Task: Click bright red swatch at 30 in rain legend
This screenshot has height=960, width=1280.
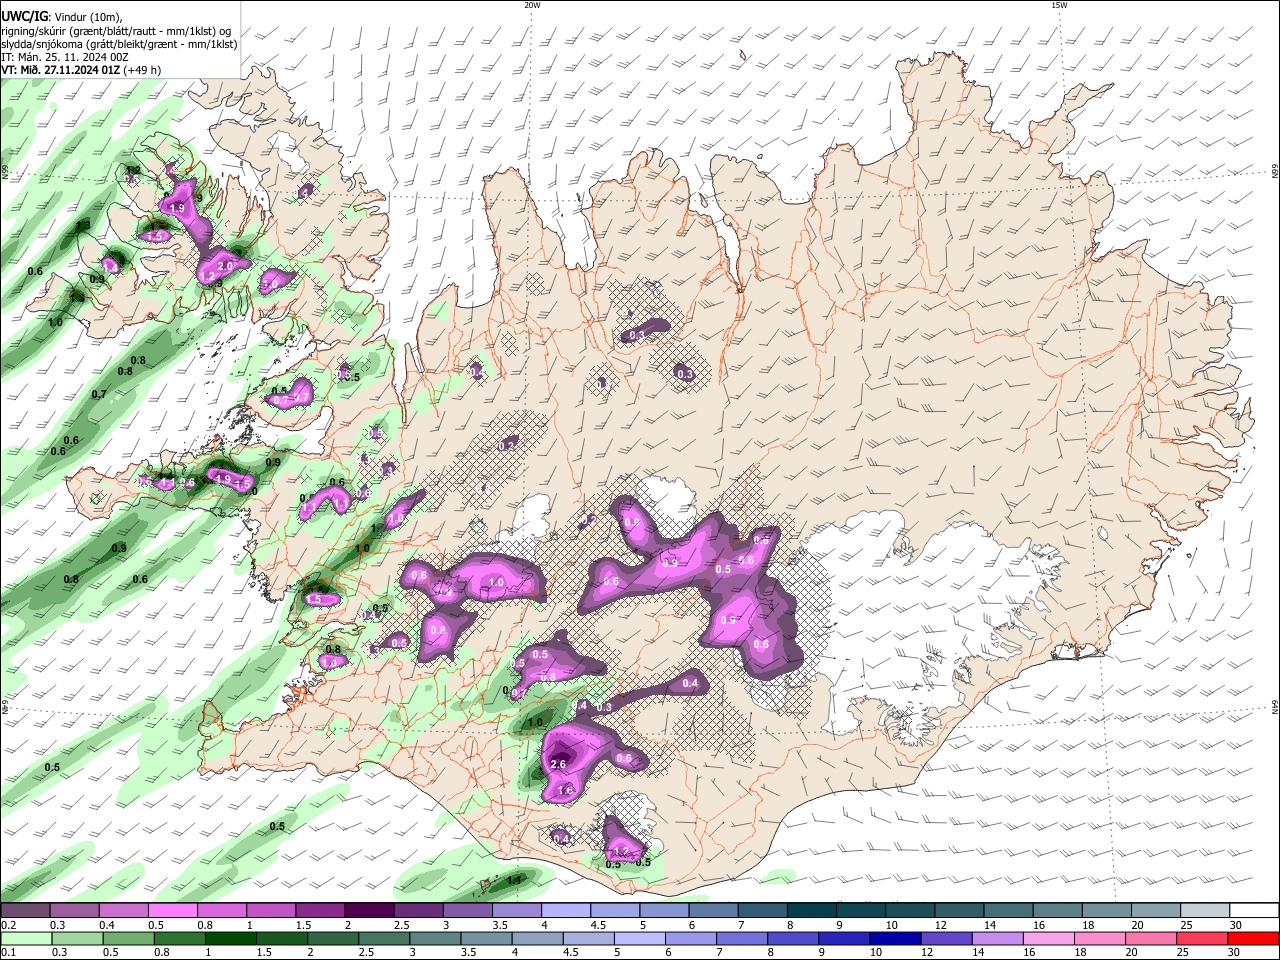Action: [x=1252, y=938]
